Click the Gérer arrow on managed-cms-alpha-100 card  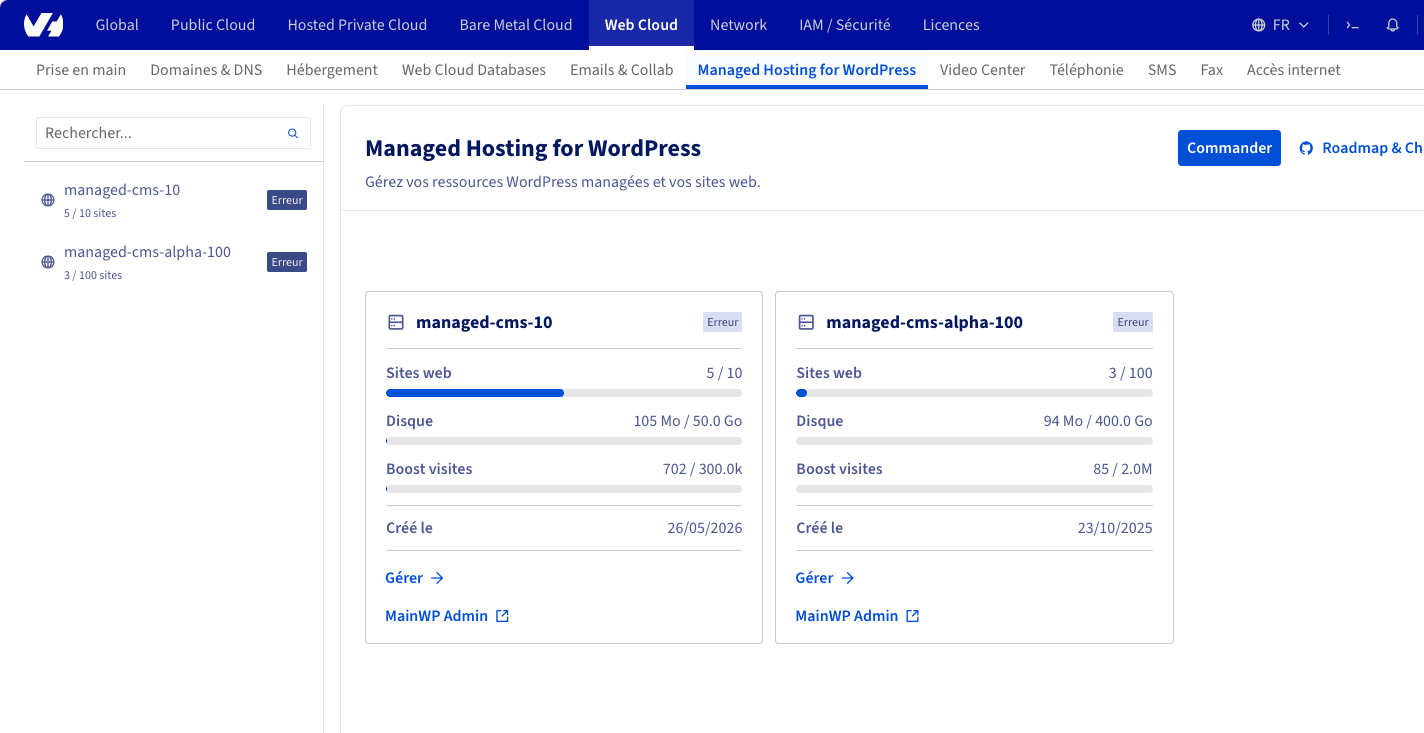(847, 578)
